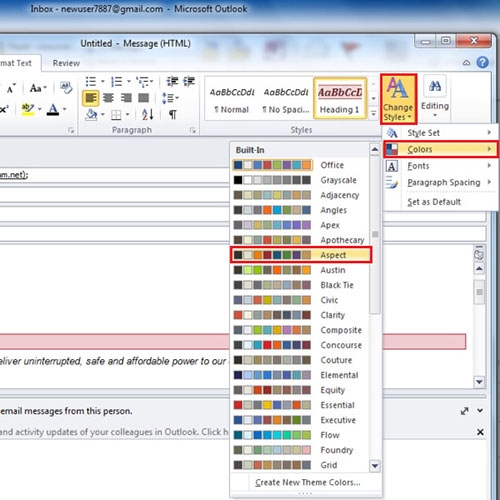This screenshot has width=500, height=500.
Task: Expand the People Pane size icon
Action: (x=464, y=411)
